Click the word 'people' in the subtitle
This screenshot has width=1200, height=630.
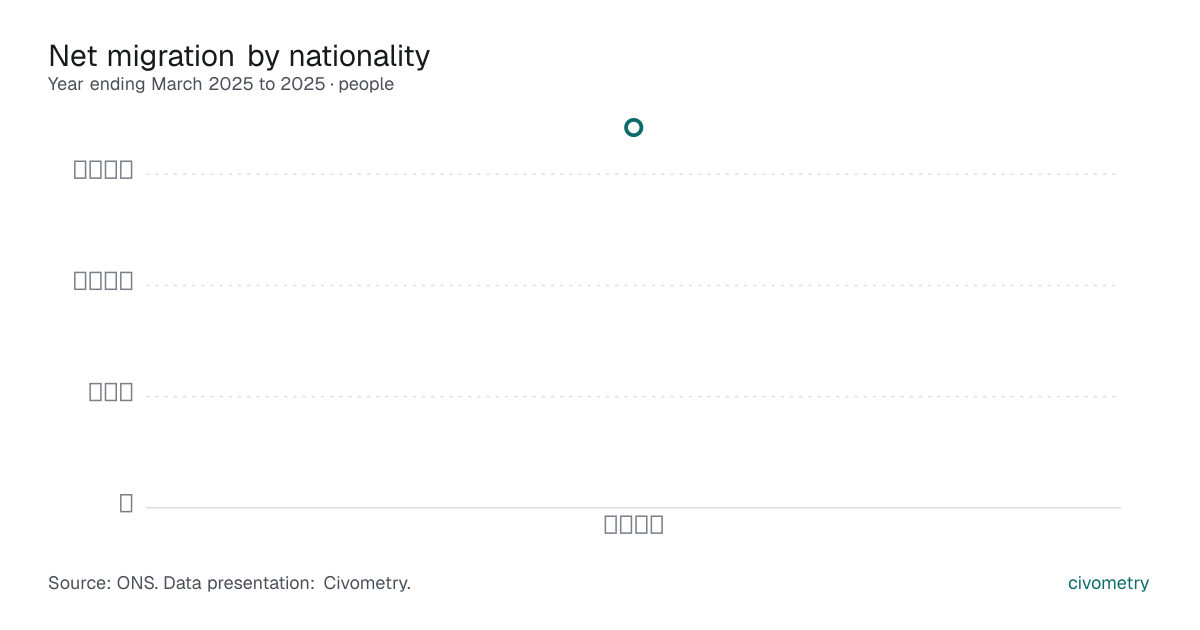366,85
